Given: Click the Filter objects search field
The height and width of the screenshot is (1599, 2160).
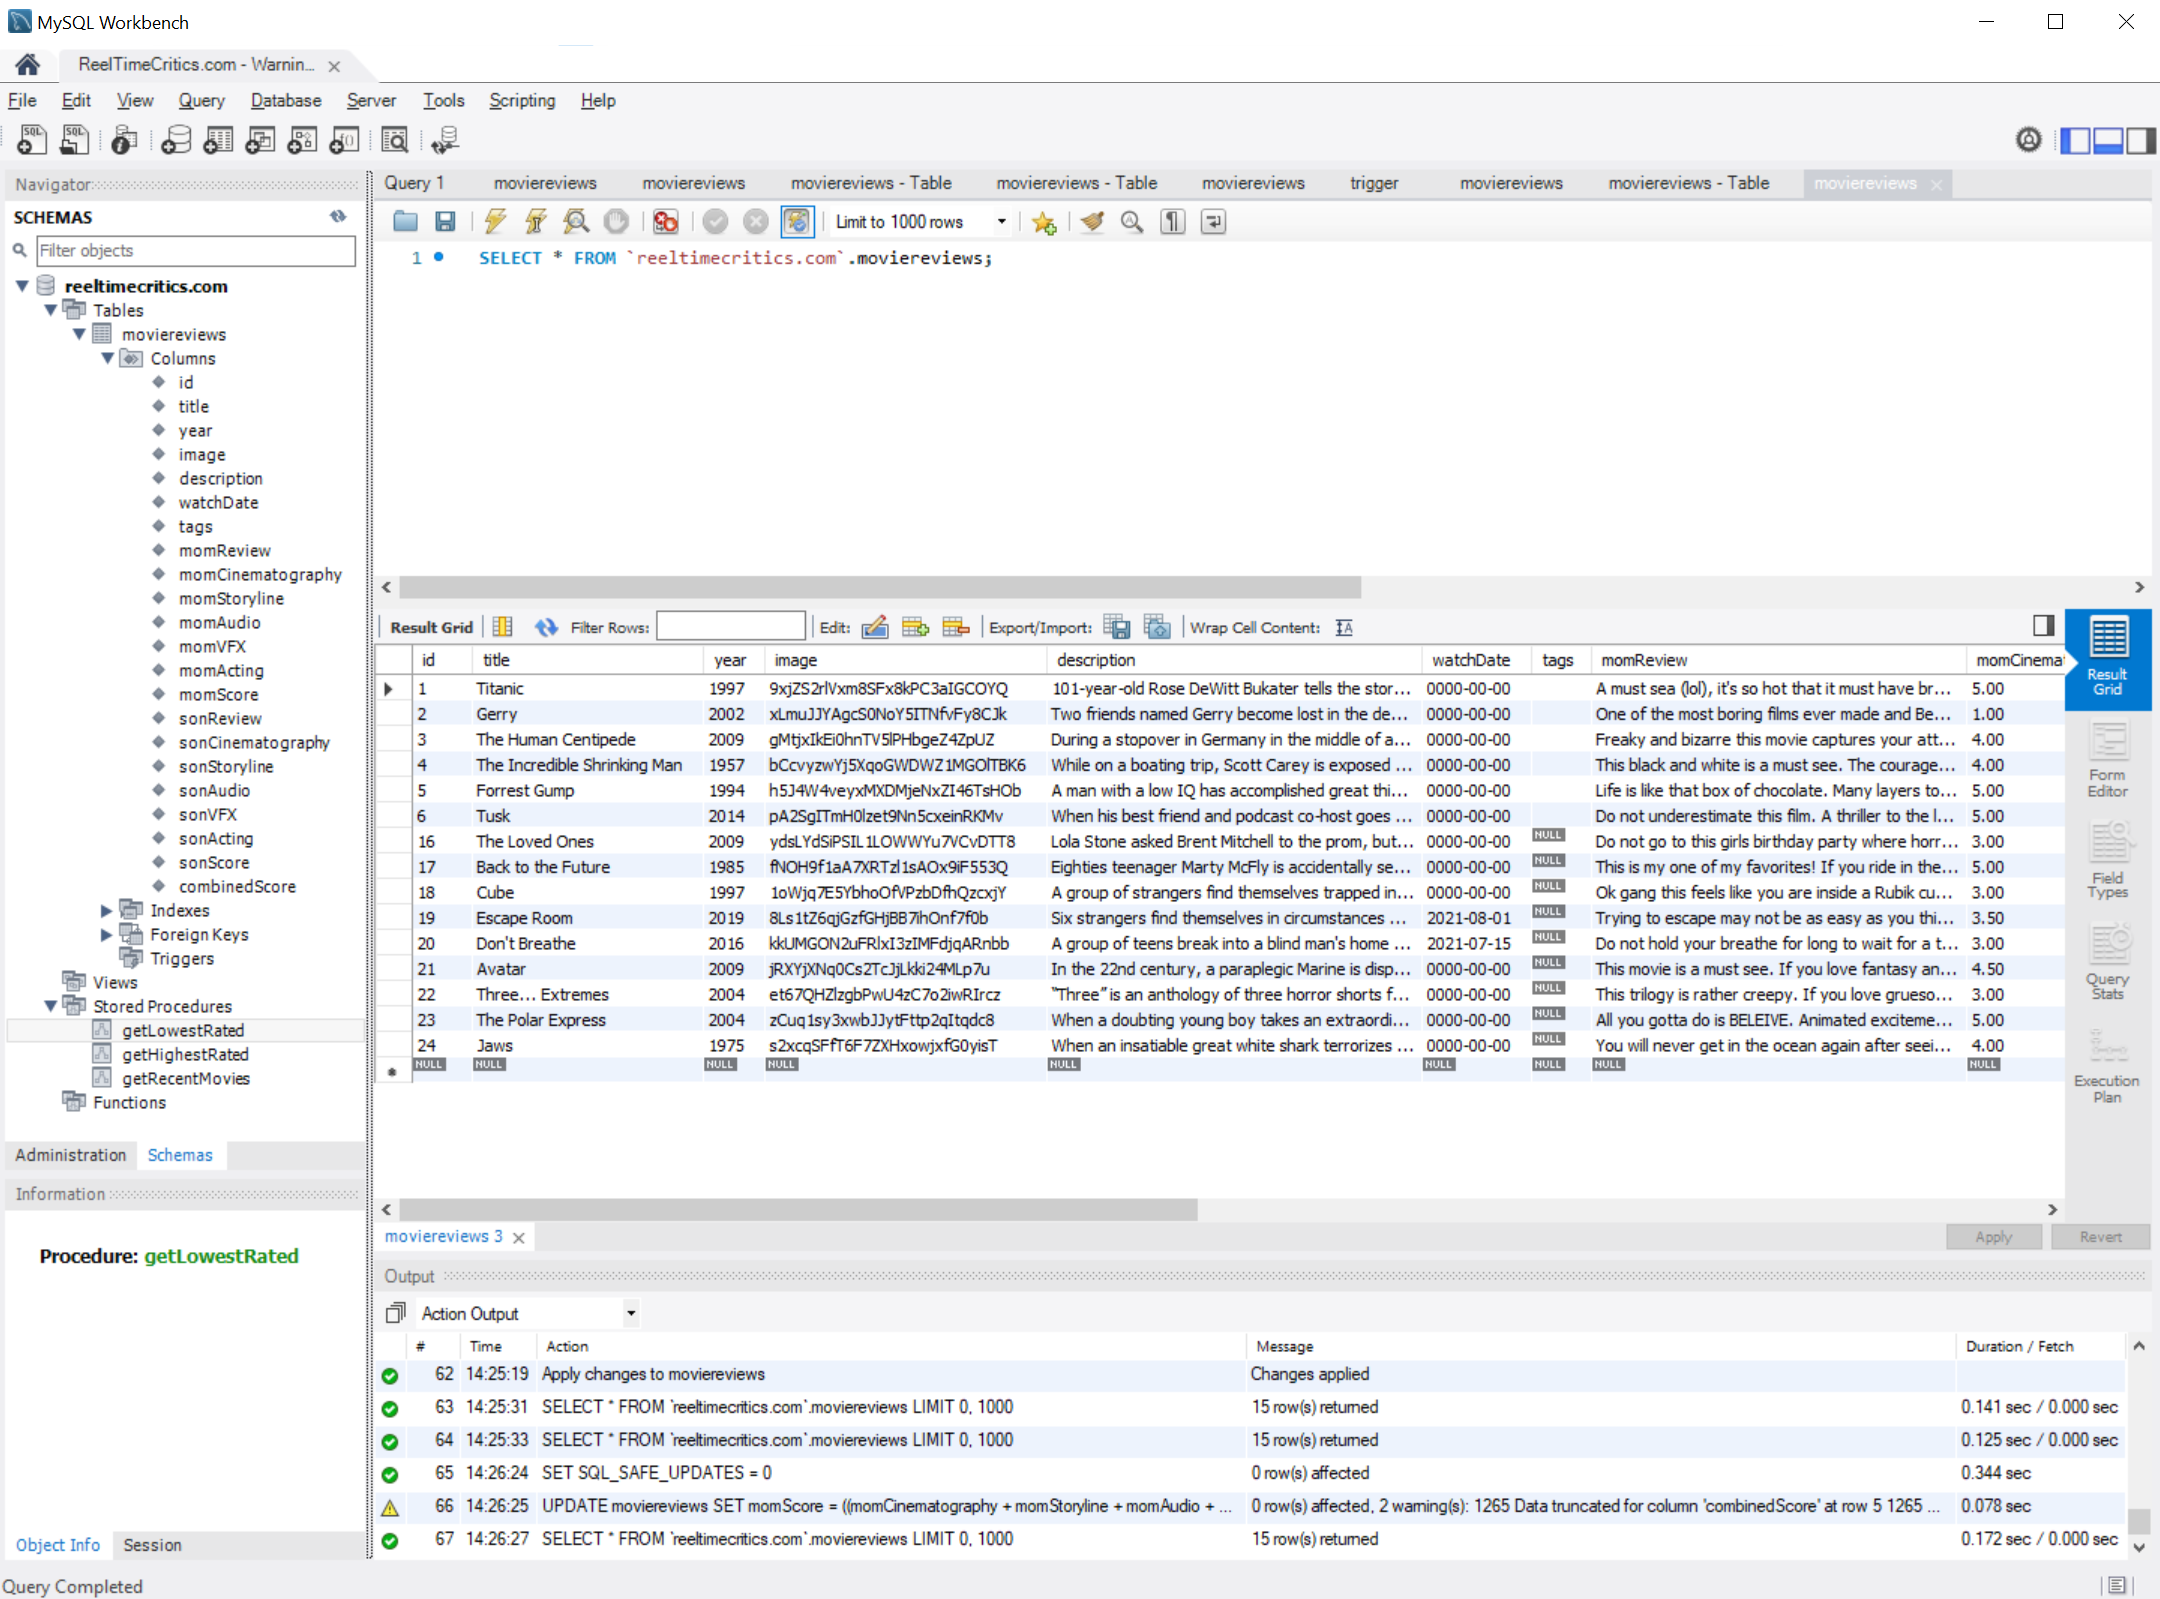Looking at the screenshot, I should click(196, 250).
